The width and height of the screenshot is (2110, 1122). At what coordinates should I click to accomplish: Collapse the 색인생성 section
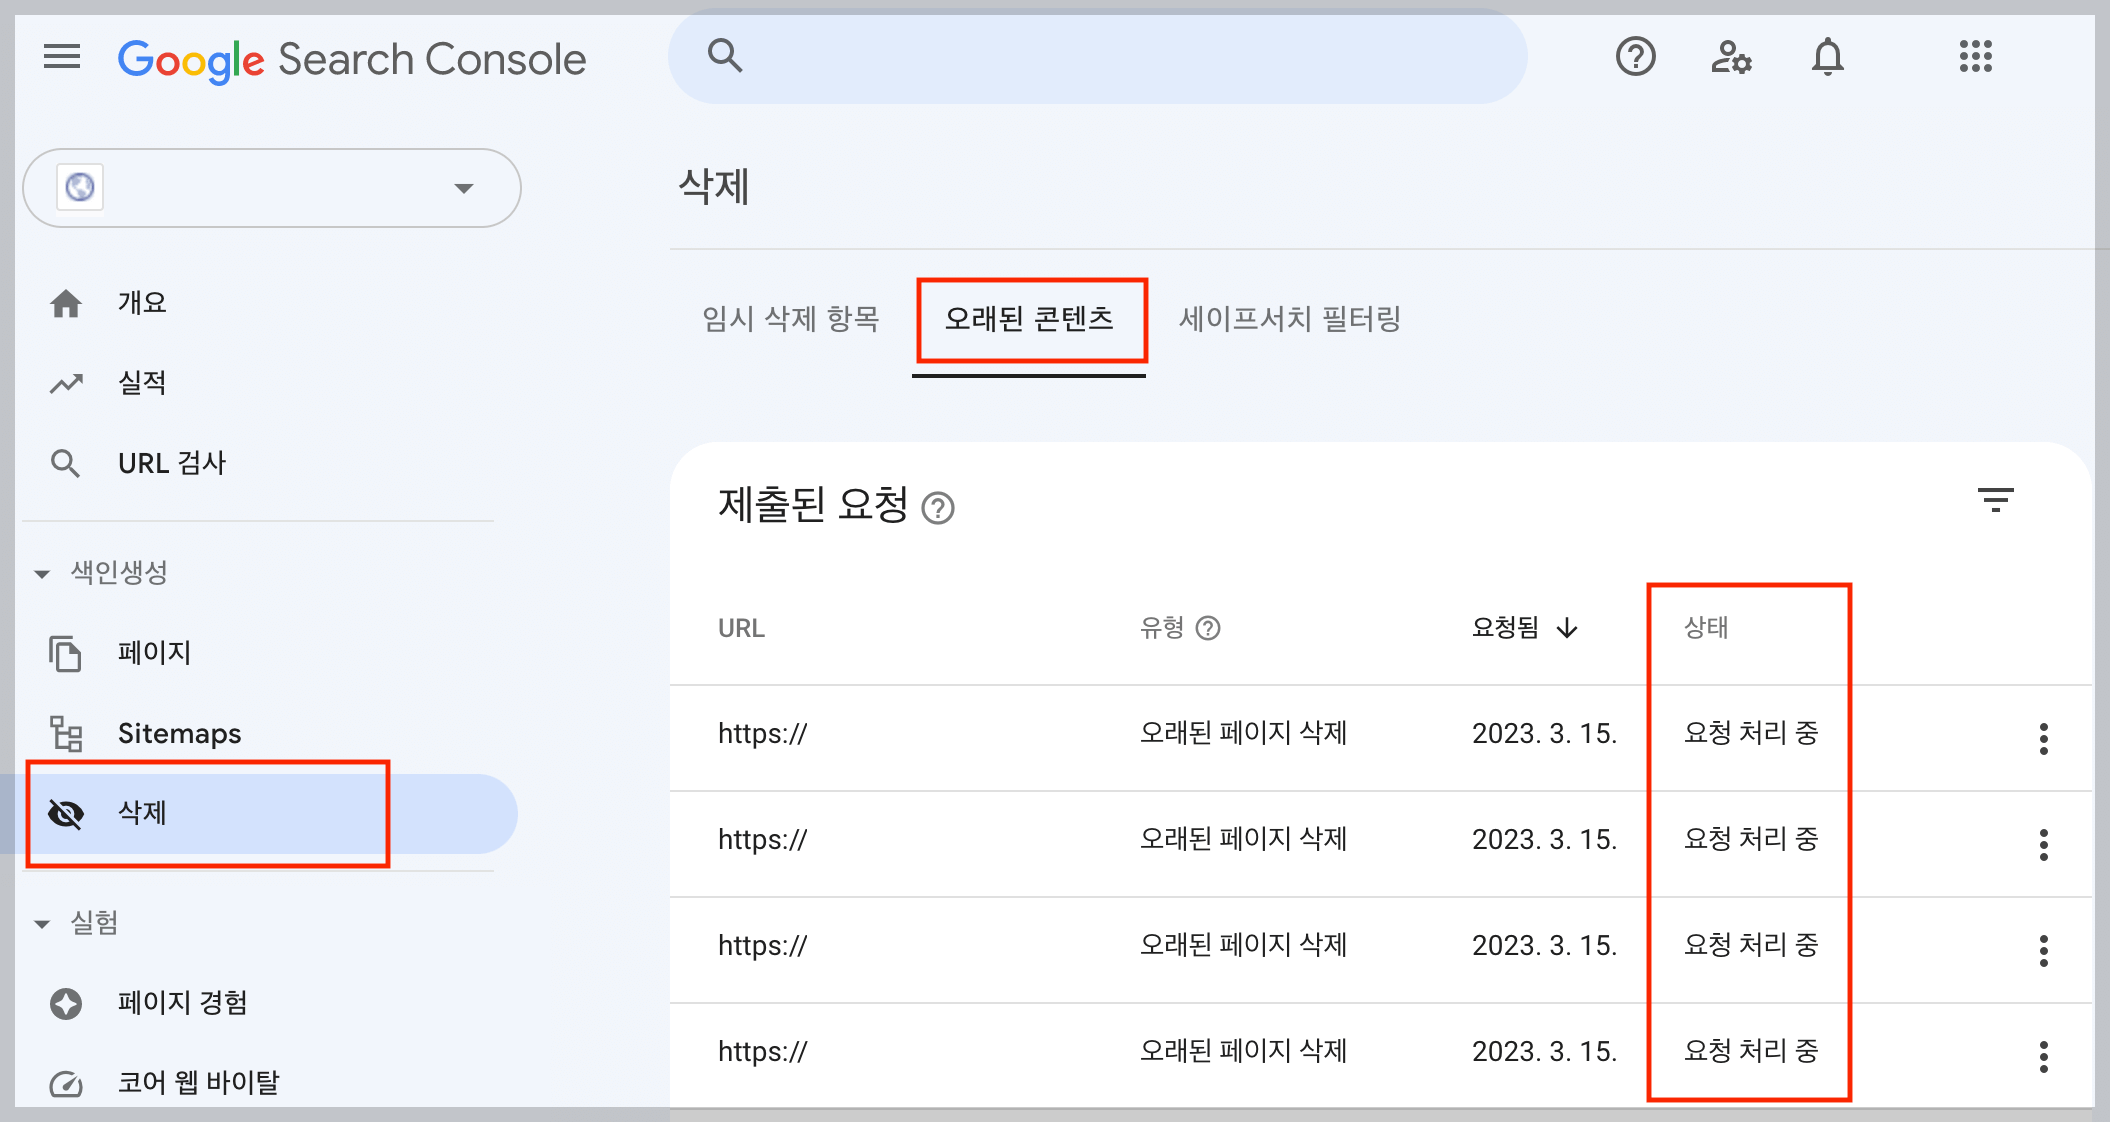coord(41,573)
